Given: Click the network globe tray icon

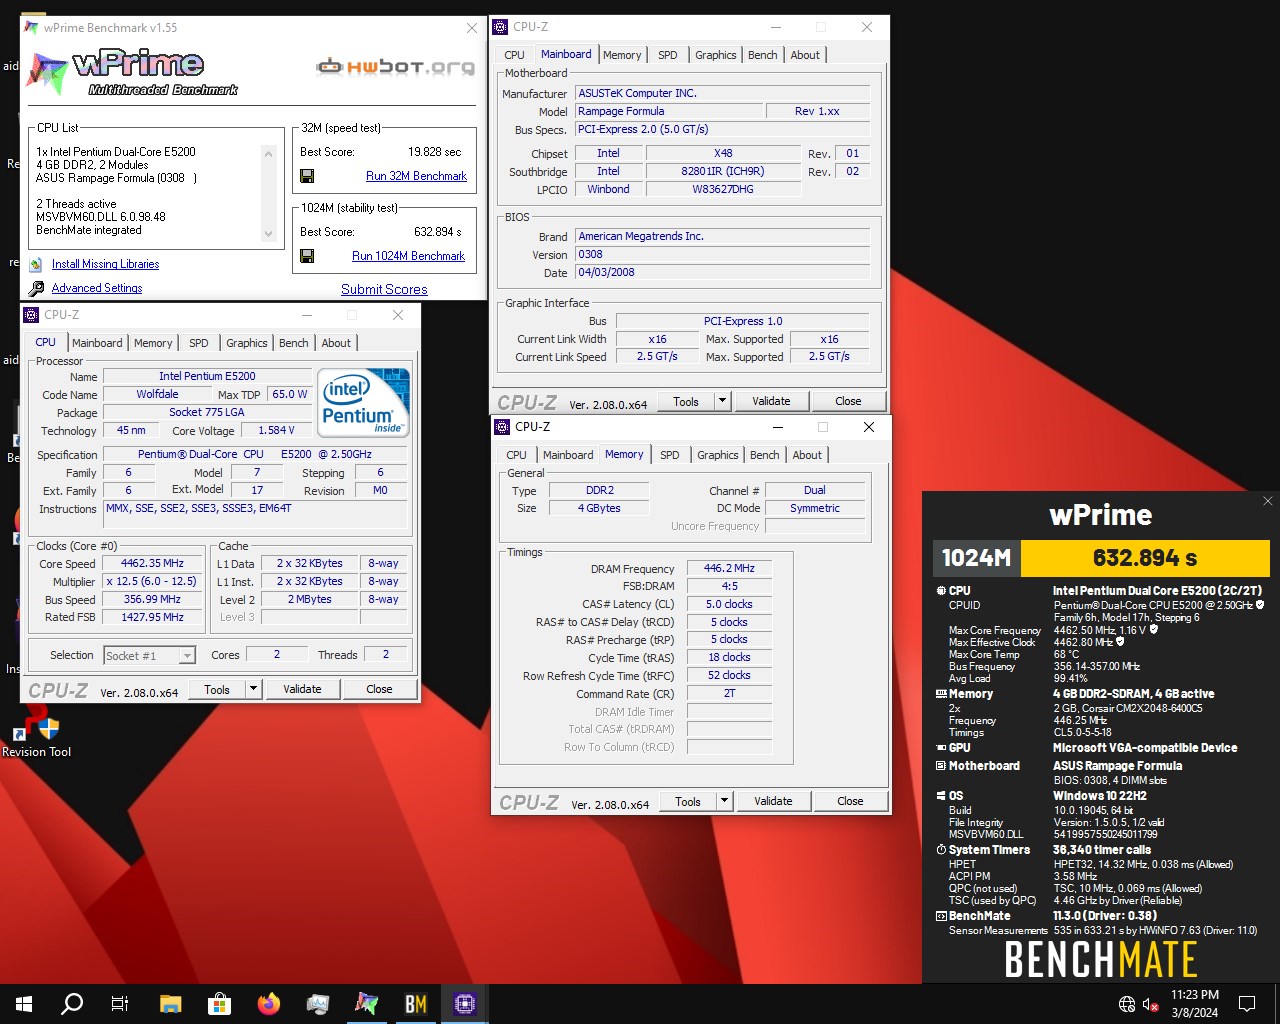Looking at the screenshot, I should (x=1127, y=1004).
